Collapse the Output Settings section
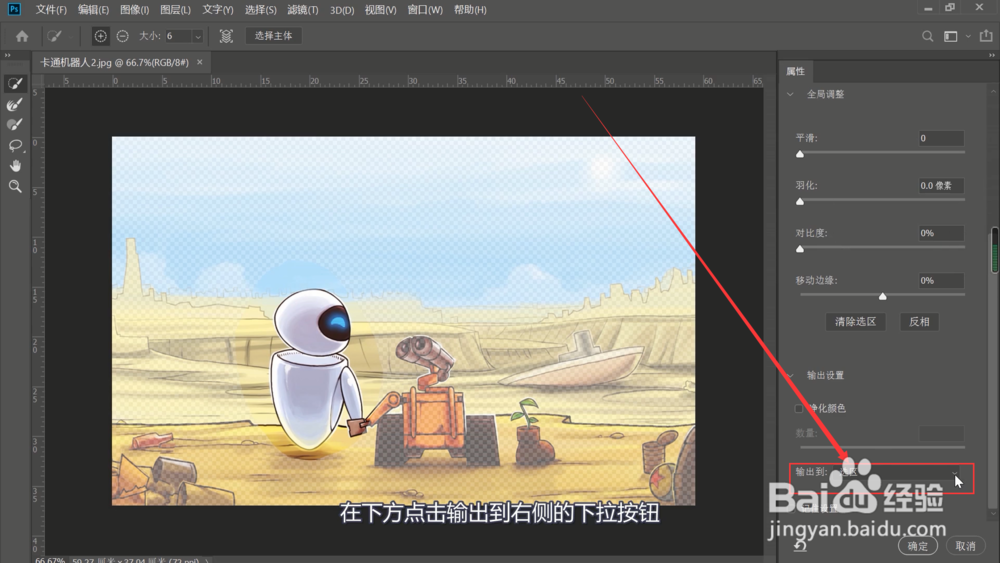Viewport: 1000px width, 563px height. (x=790, y=376)
